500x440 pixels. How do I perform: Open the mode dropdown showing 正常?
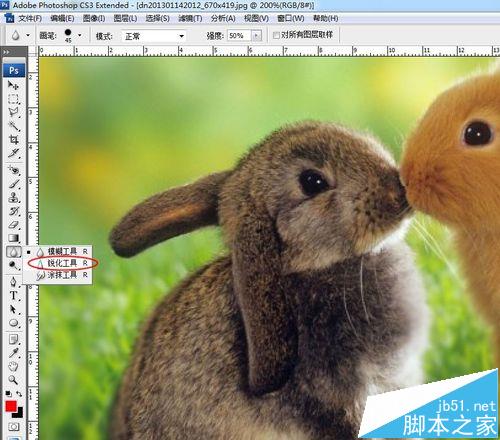[154, 36]
